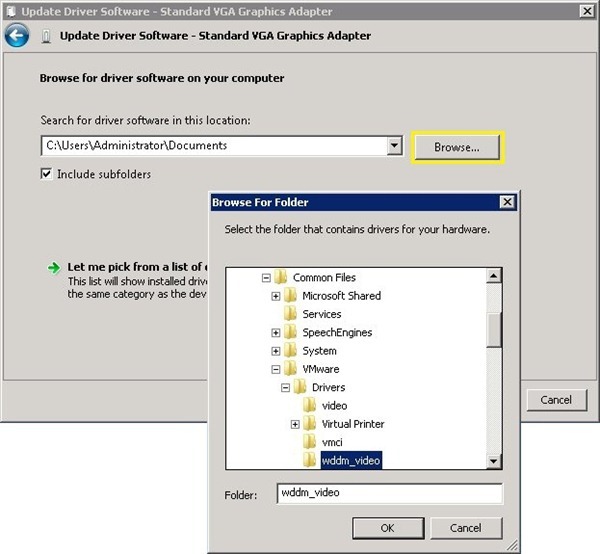Image resolution: width=600 pixels, height=554 pixels.
Task: Expand the SpeechEngines folder node
Action: [276, 332]
